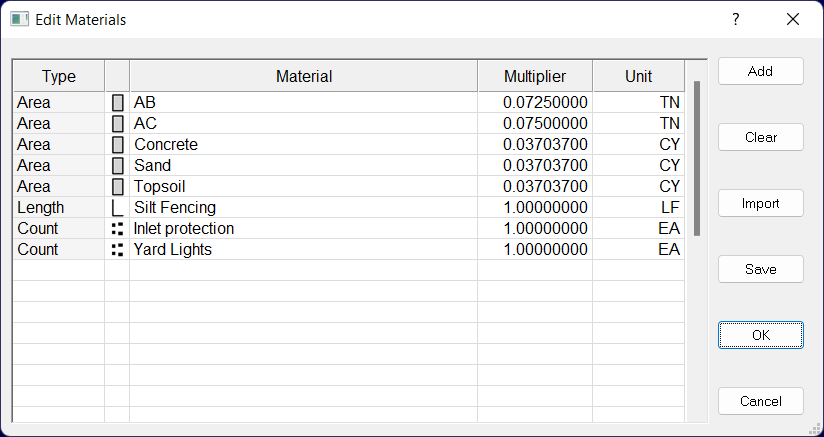Select the Concrete material area icon
This screenshot has width=824, height=437.
pos(118,145)
